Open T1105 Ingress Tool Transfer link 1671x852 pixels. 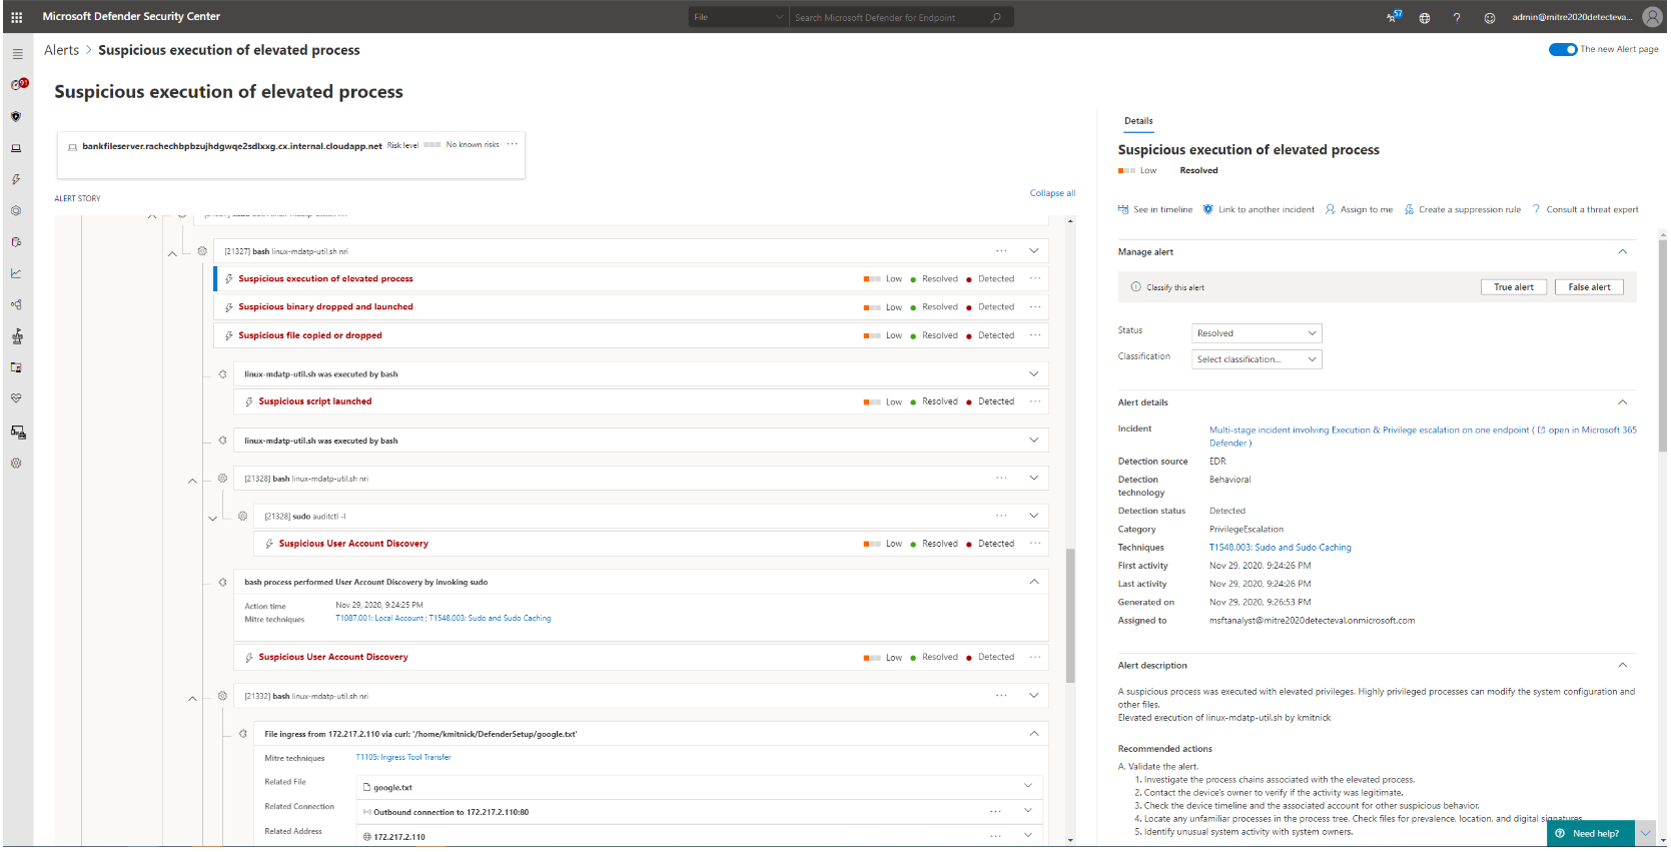(403, 757)
